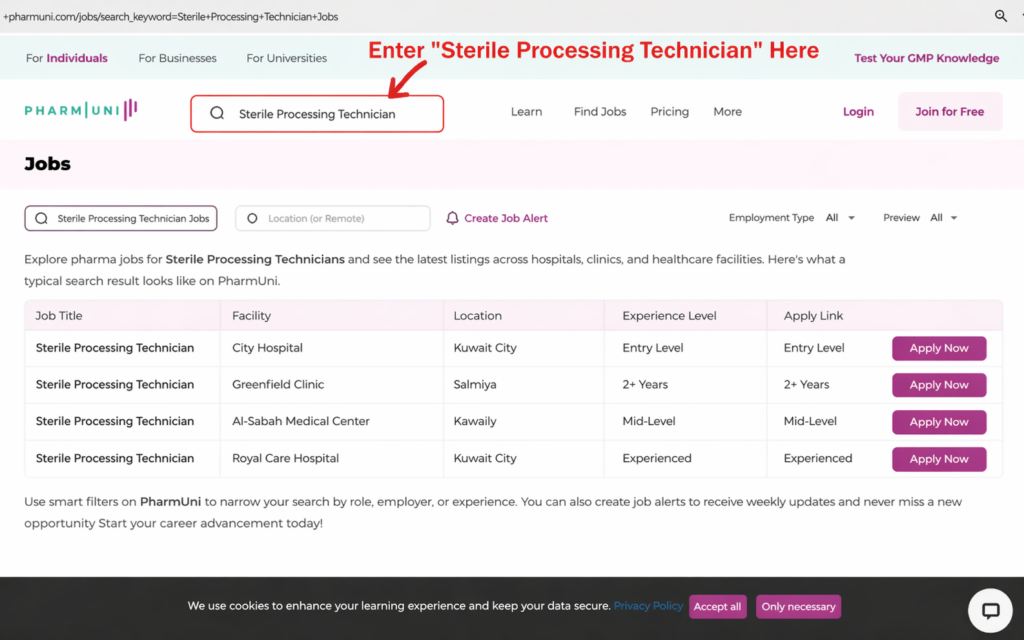This screenshot has height=640, width=1024.
Task: Open the Find Jobs menu item
Action: click(x=600, y=112)
